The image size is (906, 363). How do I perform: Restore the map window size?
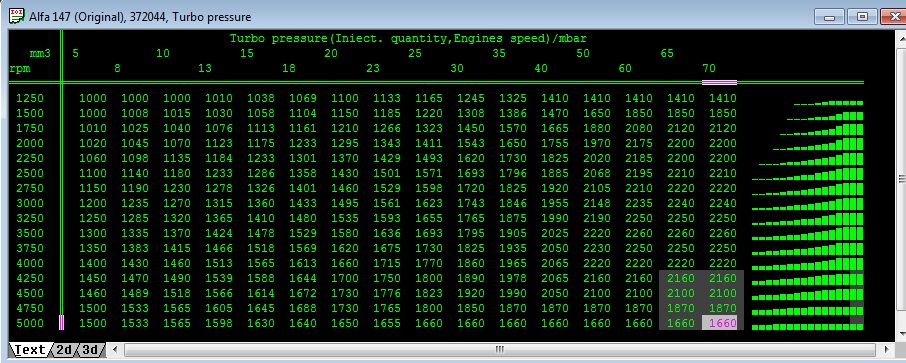(x=863, y=17)
